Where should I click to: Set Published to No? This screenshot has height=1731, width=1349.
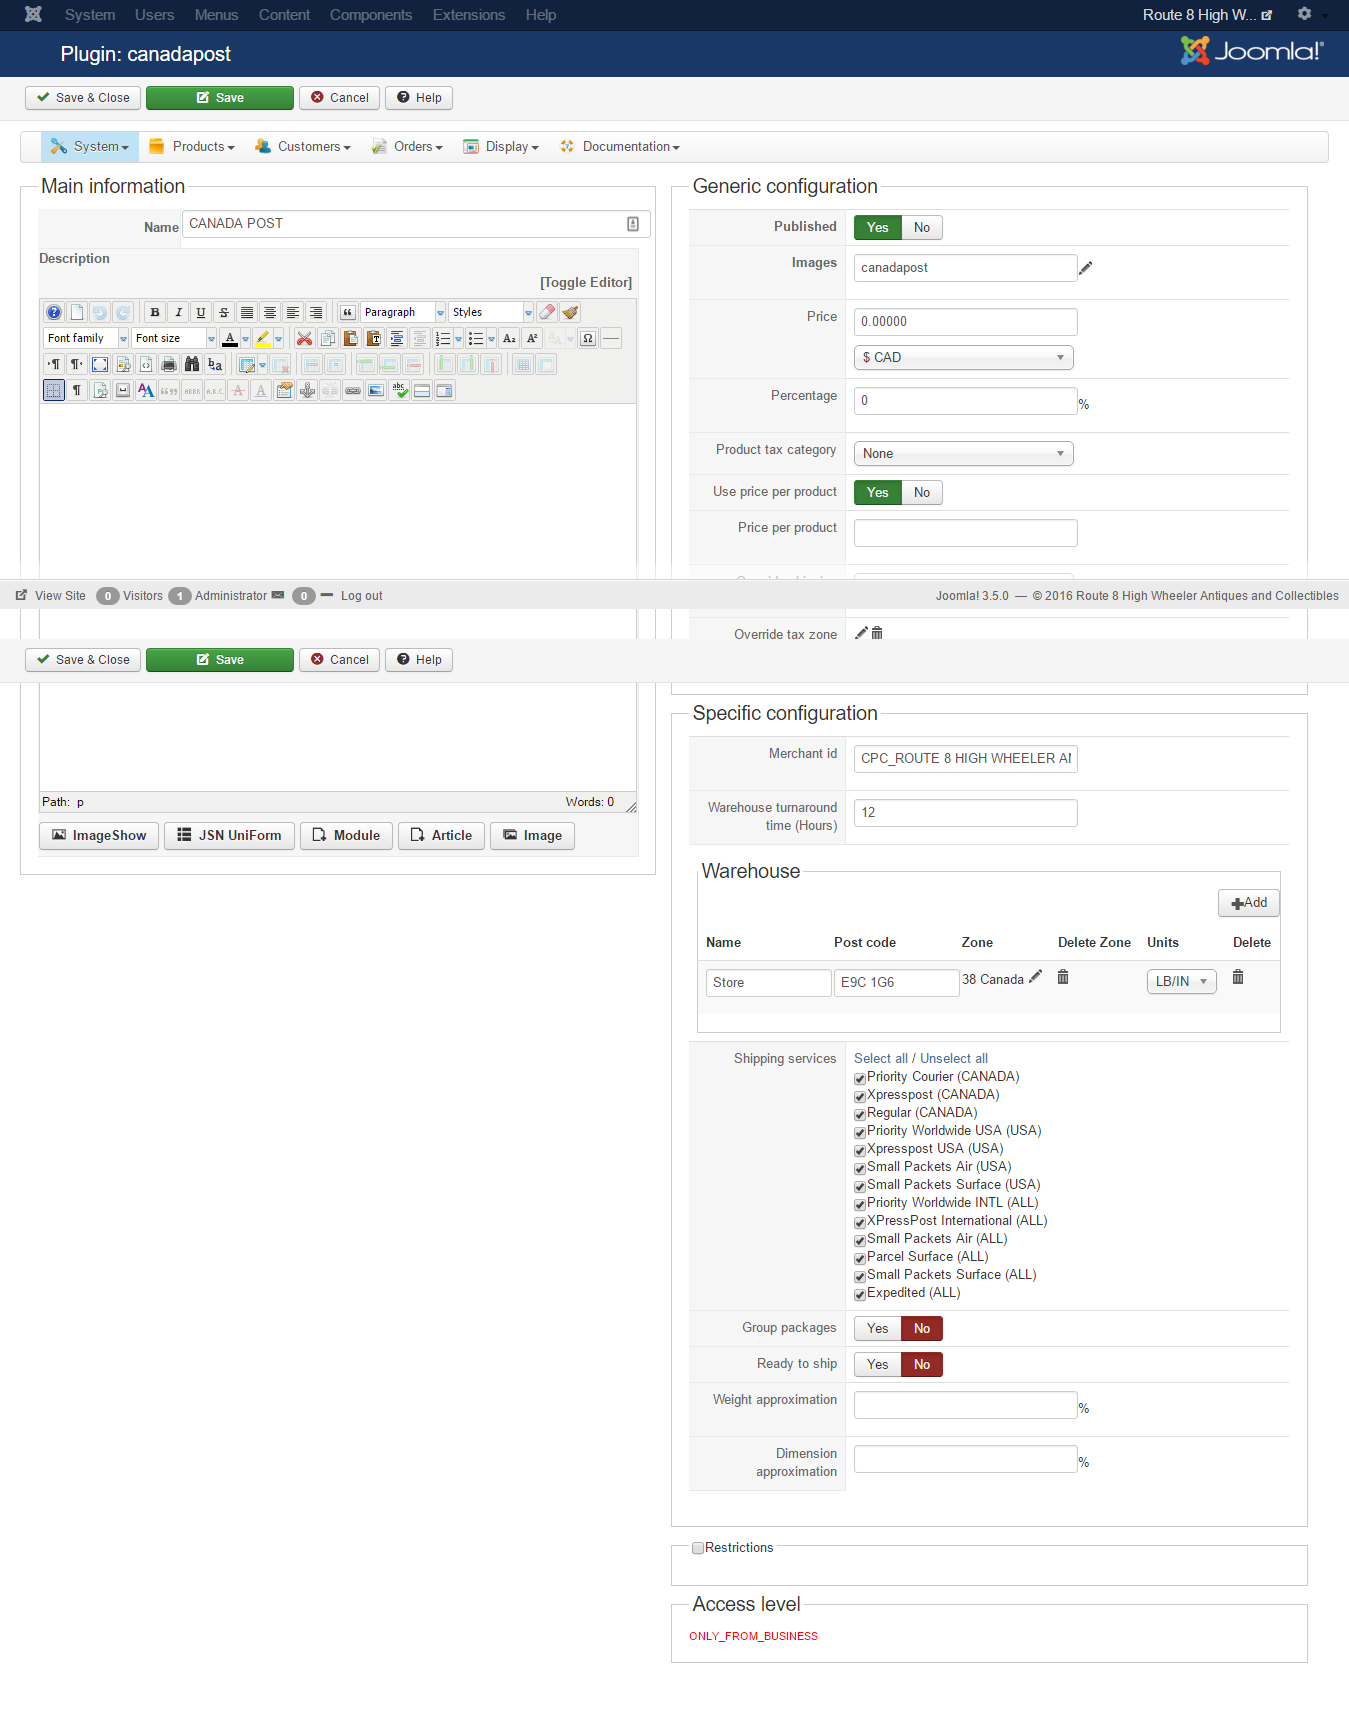(922, 228)
